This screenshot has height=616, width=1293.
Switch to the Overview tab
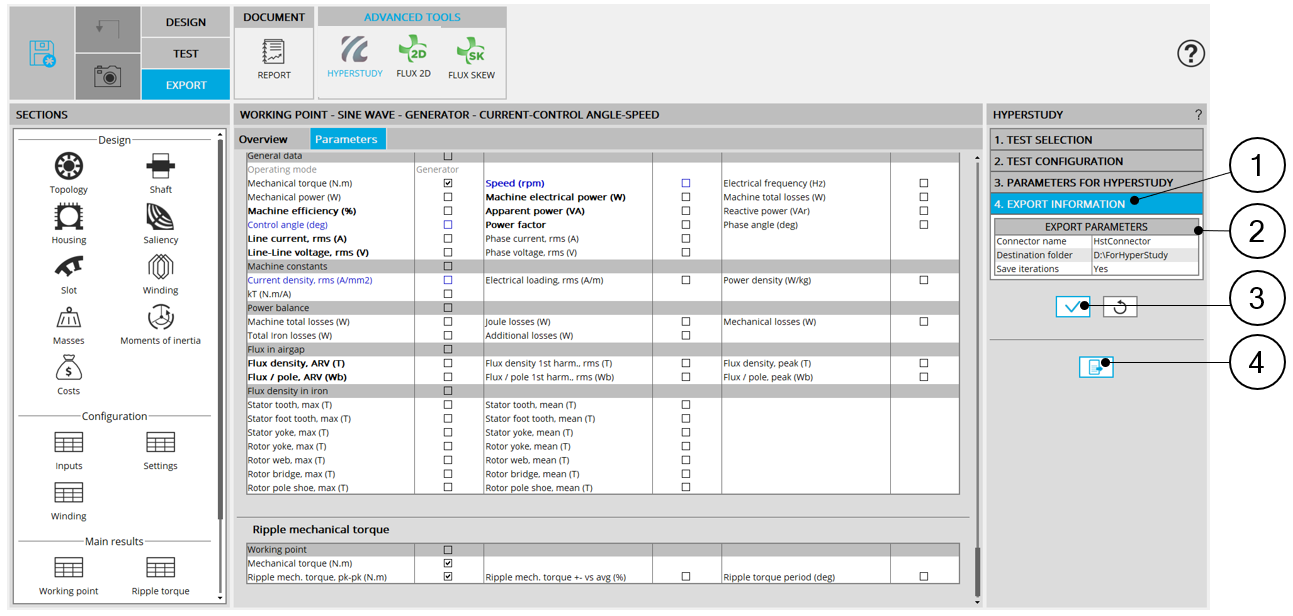pos(263,139)
